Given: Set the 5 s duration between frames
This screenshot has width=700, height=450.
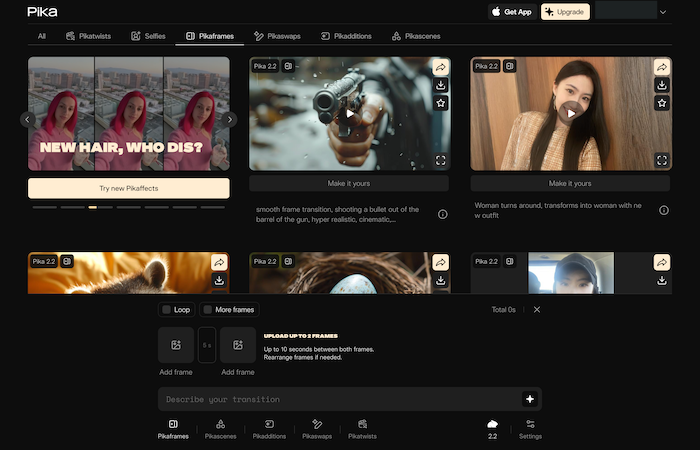Looking at the screenshot, I should point(207,345).
